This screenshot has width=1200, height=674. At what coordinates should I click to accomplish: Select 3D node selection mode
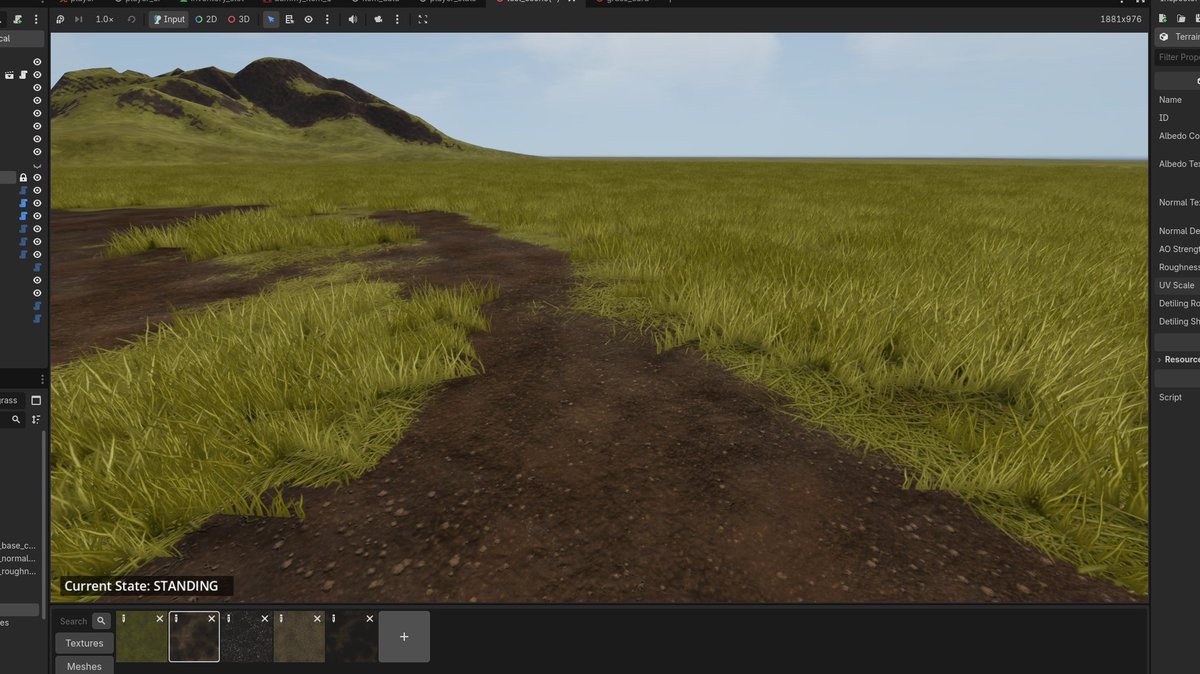click(x=239, y=19)
